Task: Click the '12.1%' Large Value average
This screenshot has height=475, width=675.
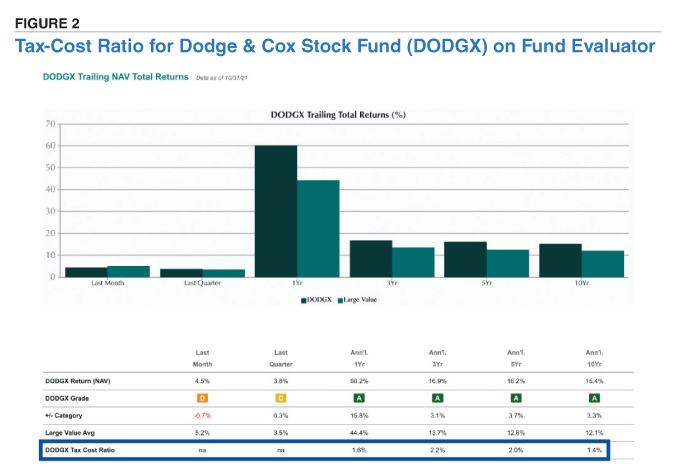Action: pyautogui.click(x=594, y=433)
